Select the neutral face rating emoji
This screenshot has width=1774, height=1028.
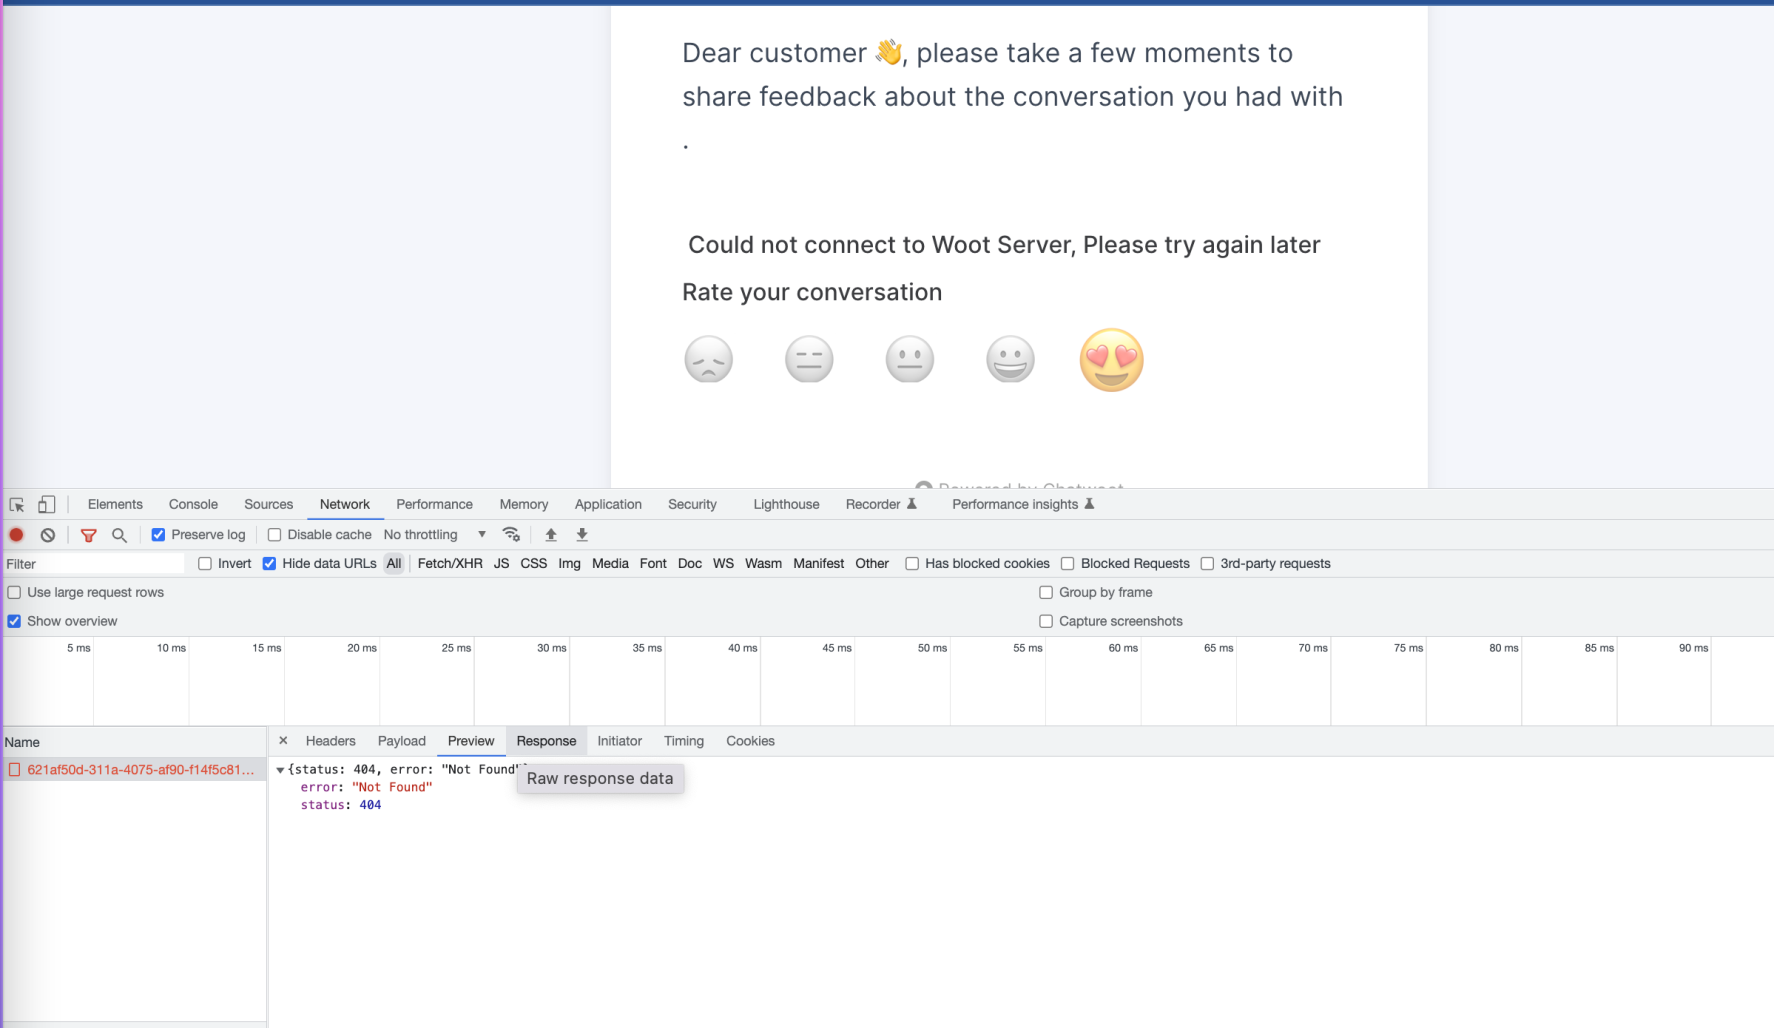tap(910, 359)
